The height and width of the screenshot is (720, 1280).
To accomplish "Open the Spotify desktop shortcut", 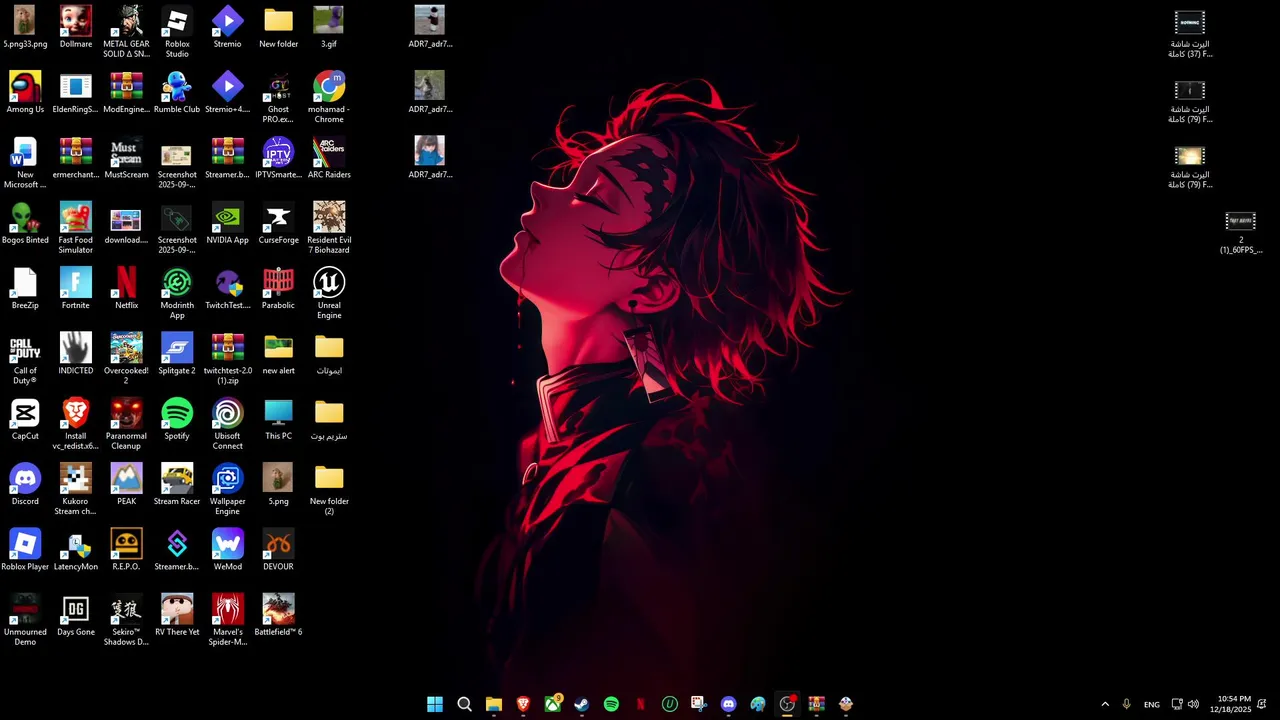I will pos(177,419).
